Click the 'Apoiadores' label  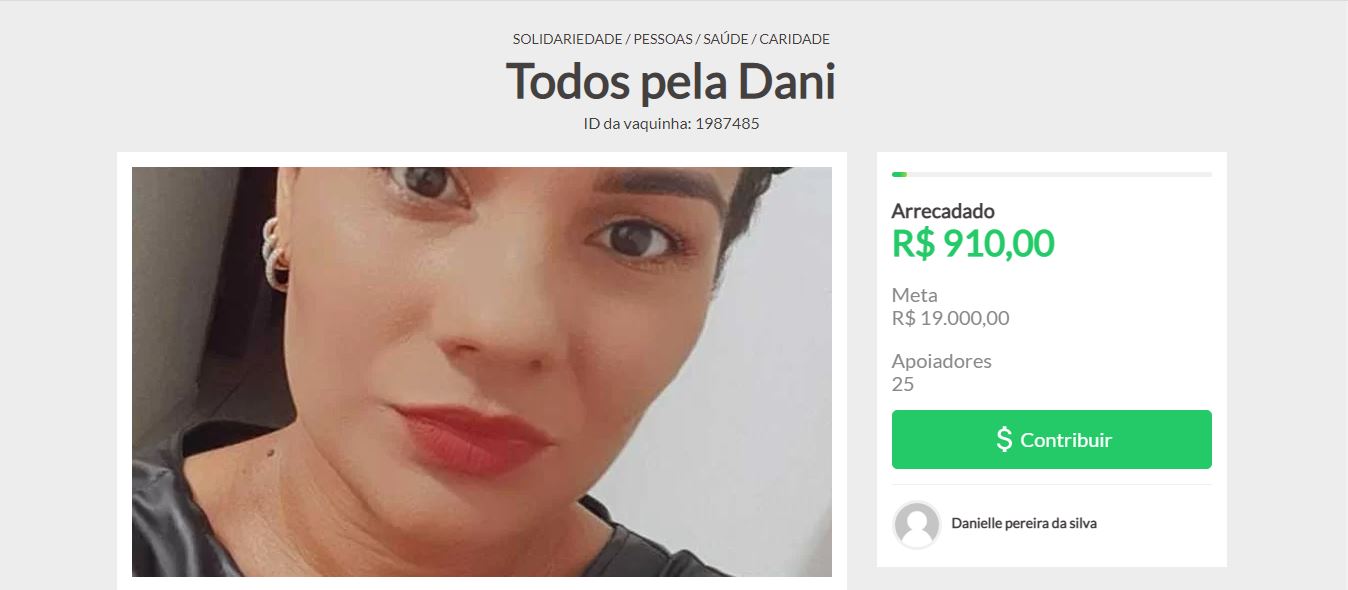[x=942, y=361]
